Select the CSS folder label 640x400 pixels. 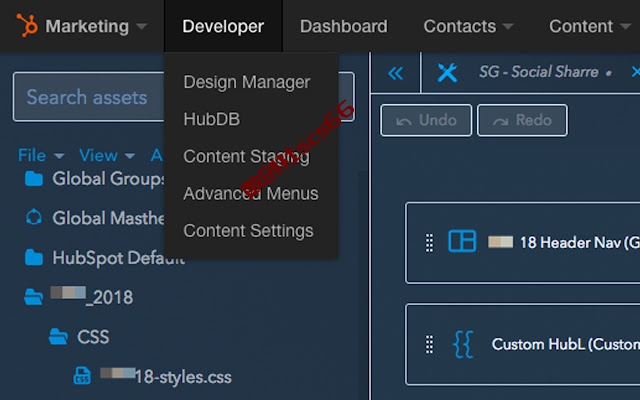(93, 337)
